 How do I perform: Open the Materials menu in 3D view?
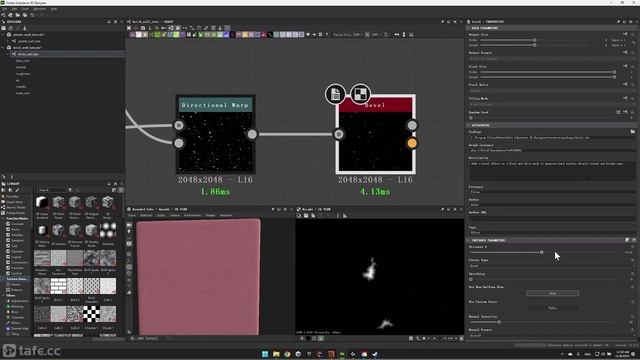(146, 215)
